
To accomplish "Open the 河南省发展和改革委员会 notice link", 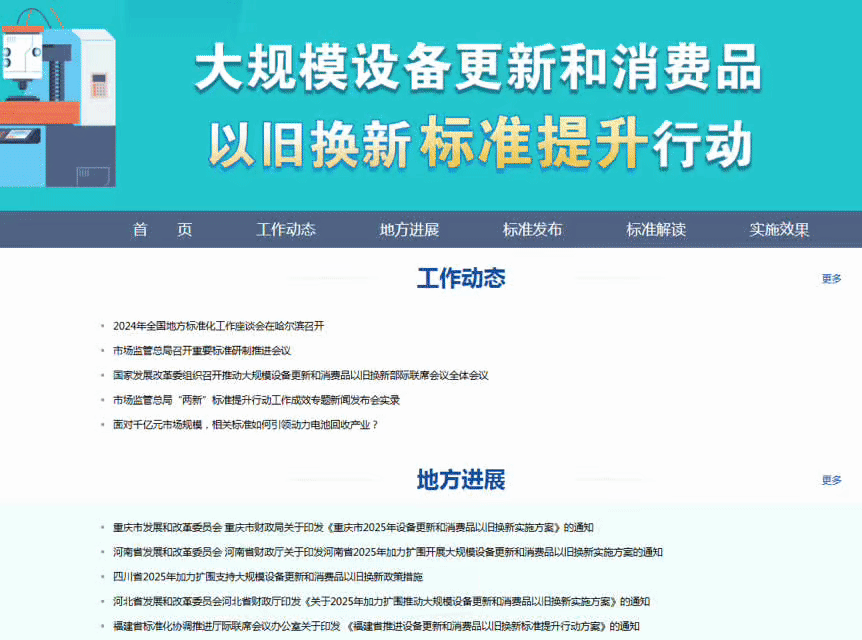I will [388, 552].
